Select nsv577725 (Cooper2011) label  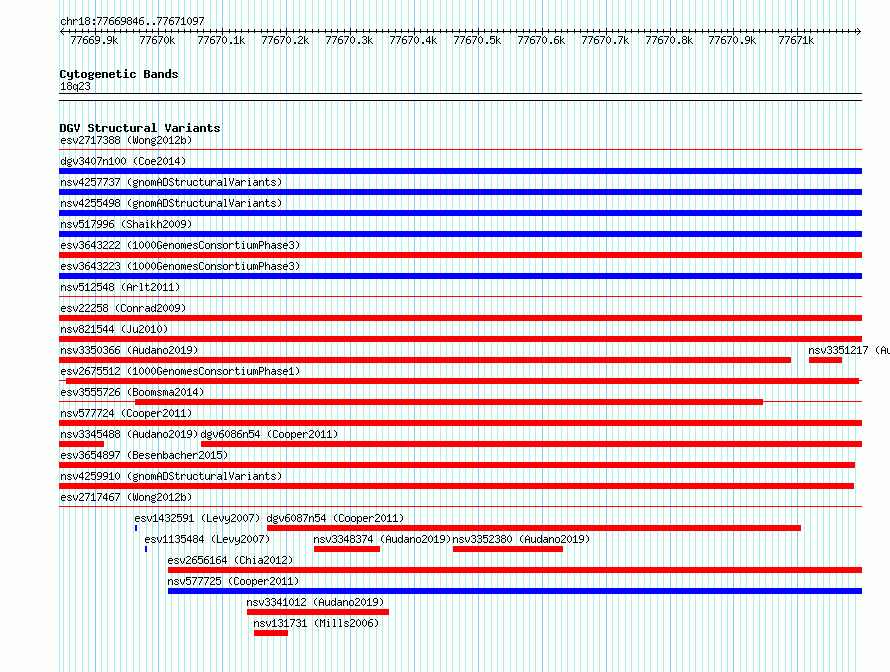coord(233,581)
